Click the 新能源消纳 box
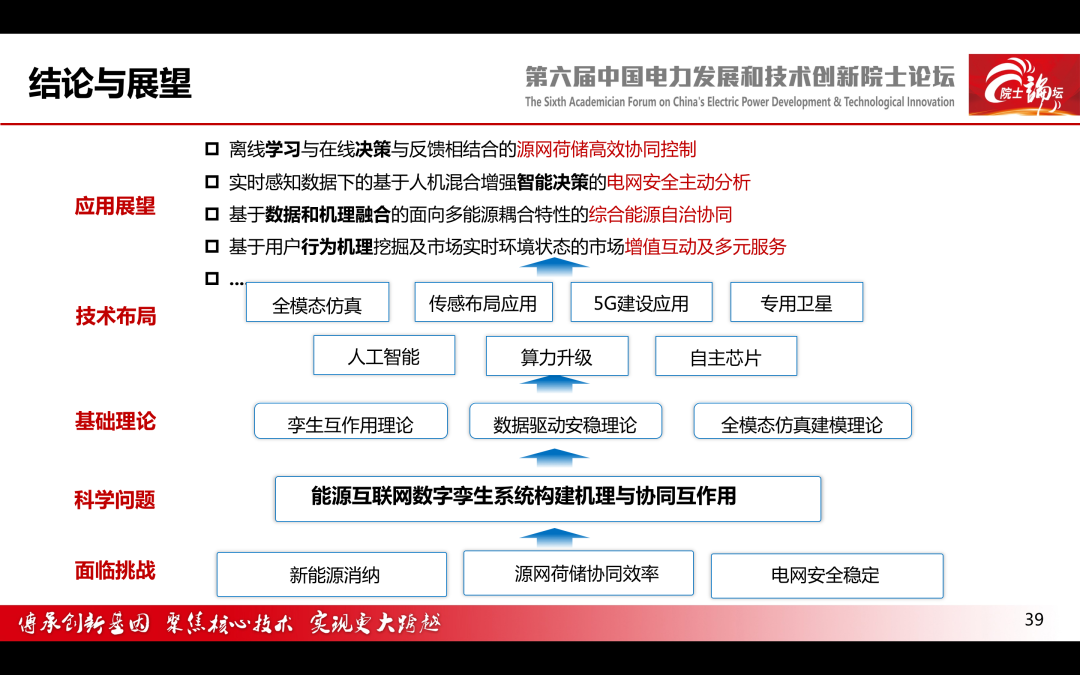 click(332, 574)
